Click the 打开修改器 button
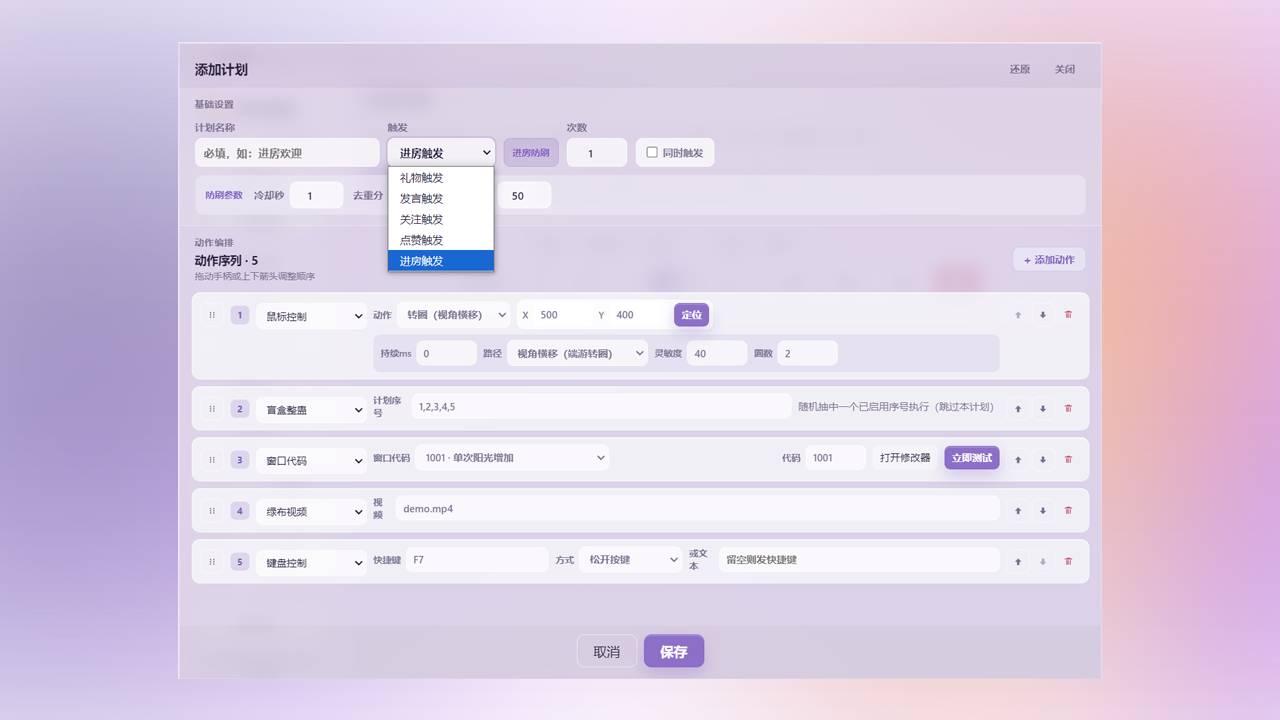Screen dimensions: 1280x720 click(x=905, y=457)
